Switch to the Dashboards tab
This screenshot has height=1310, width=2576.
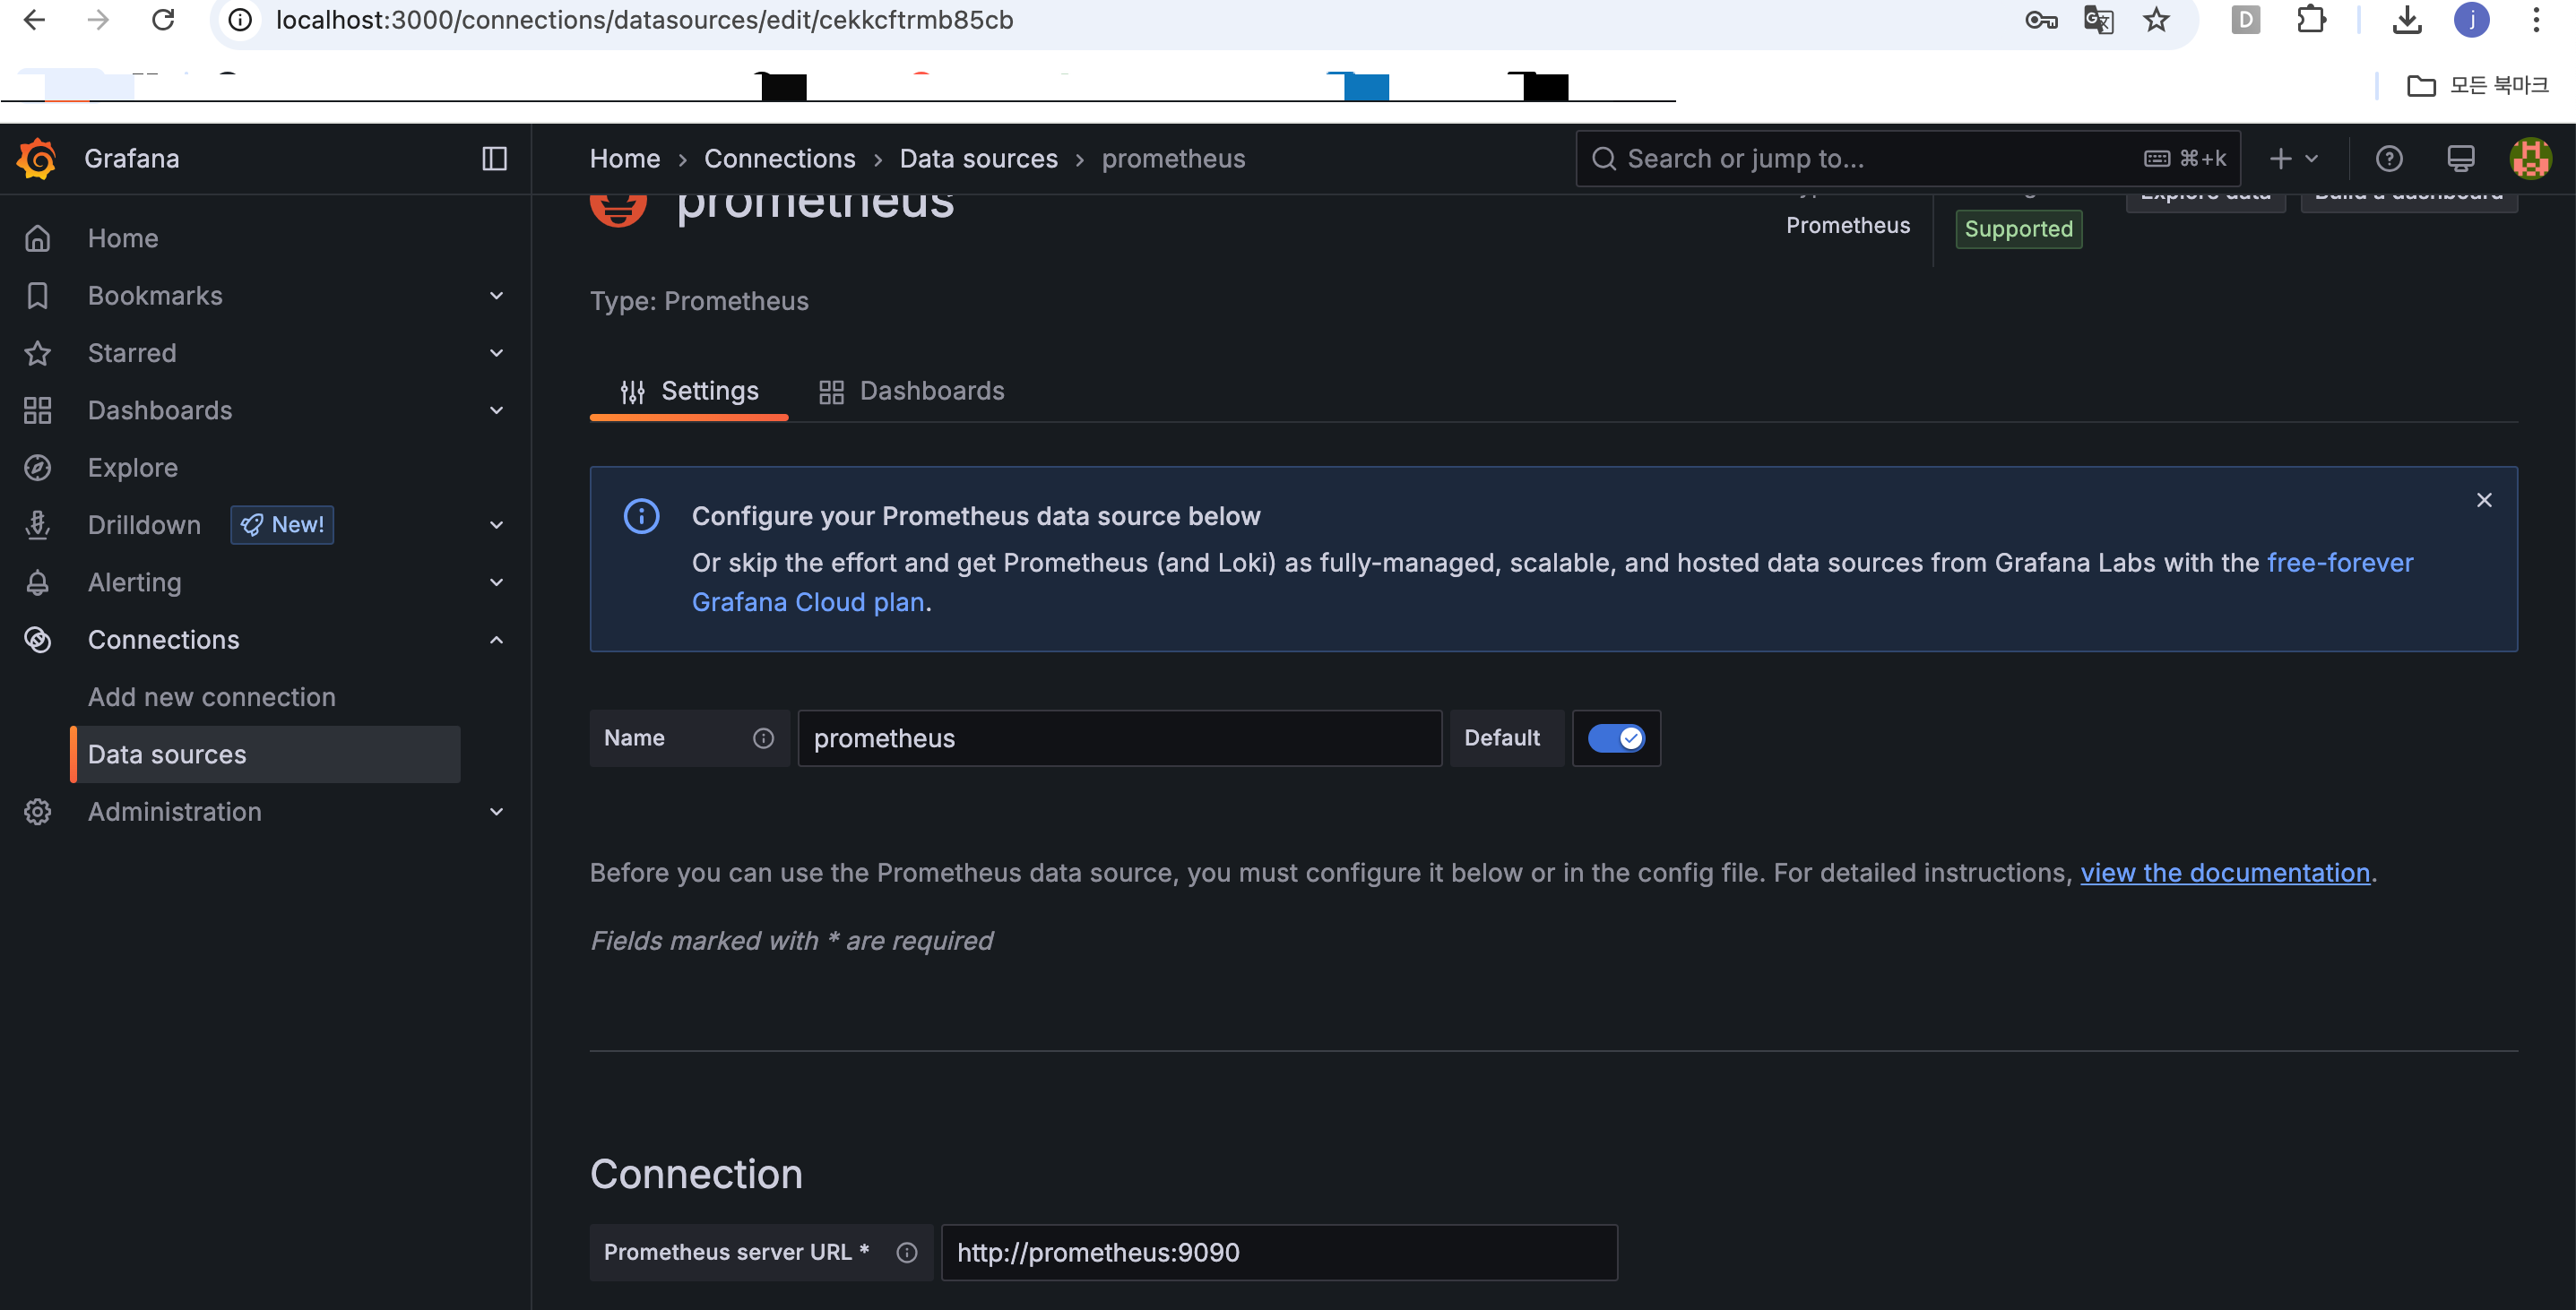pyautogui.click(x=911, y=391)
